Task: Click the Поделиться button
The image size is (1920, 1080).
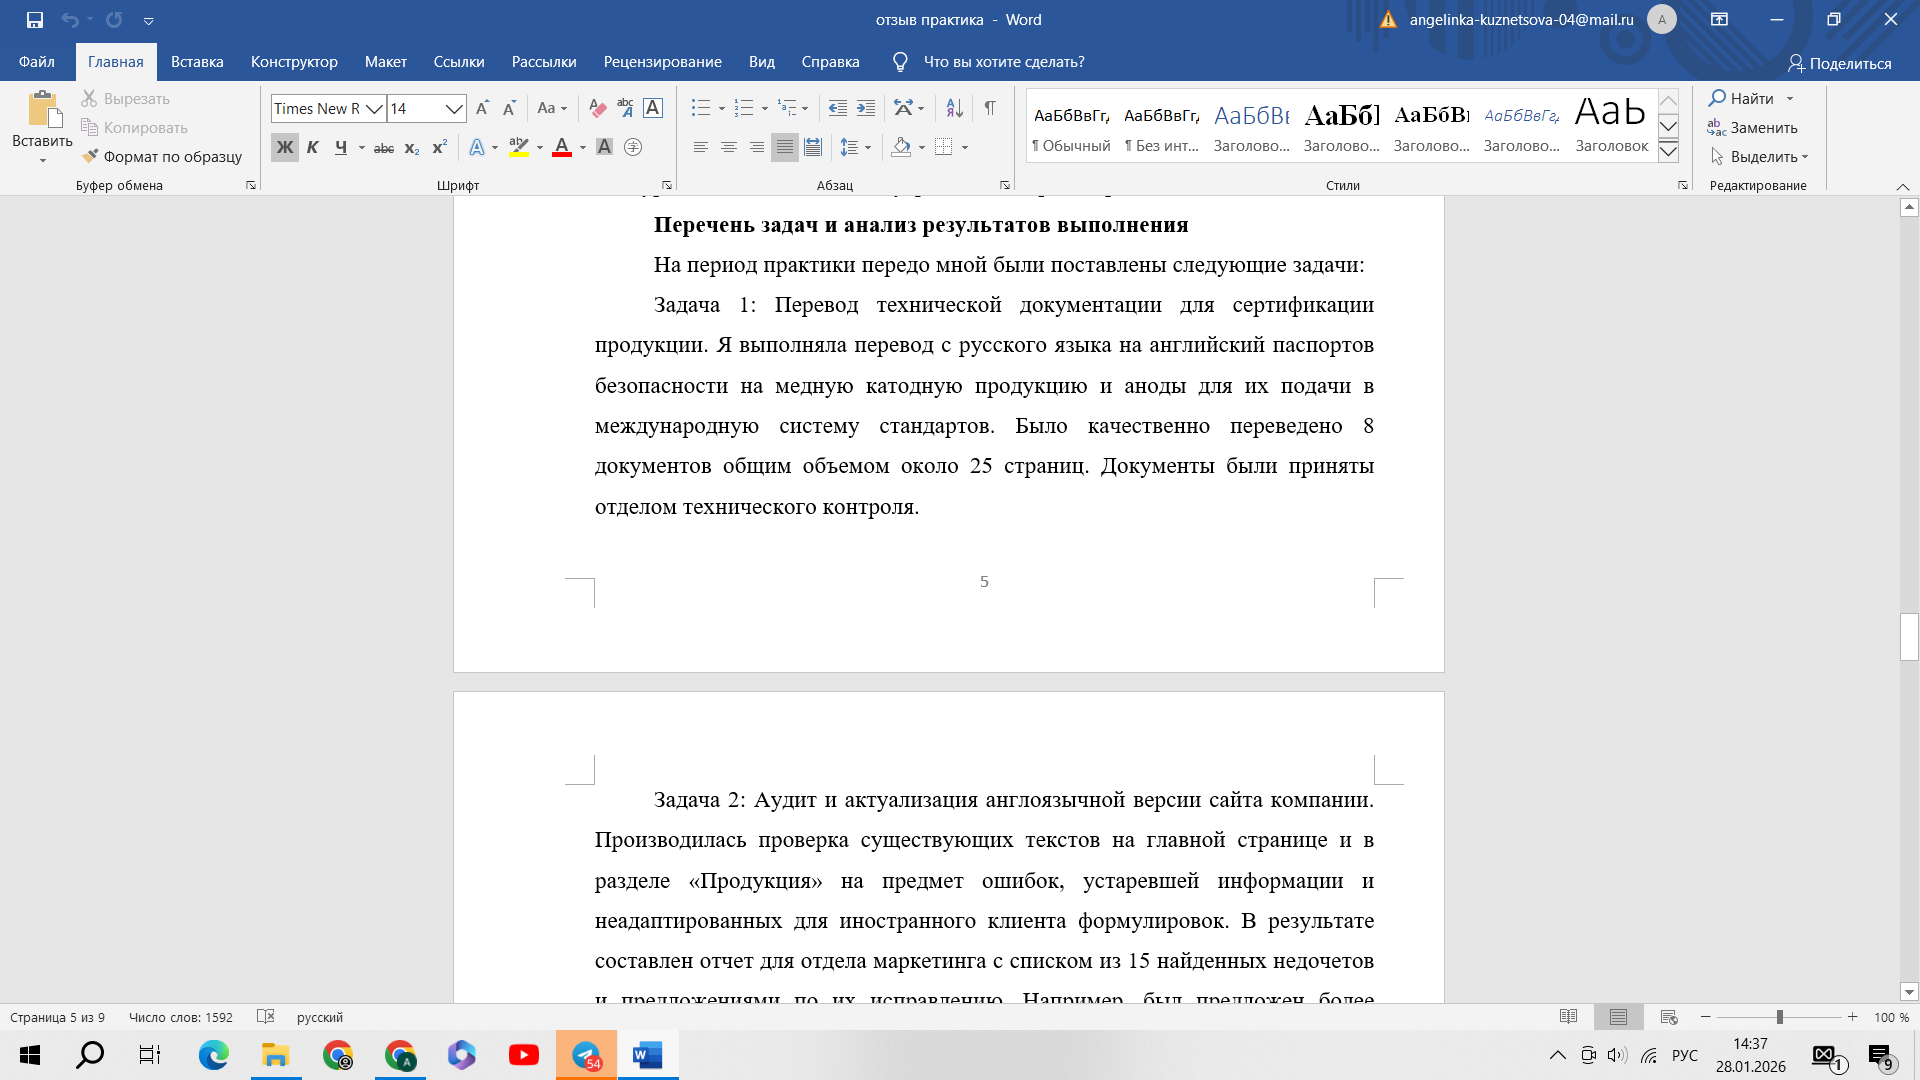Action: click(x=1839, y=63)
